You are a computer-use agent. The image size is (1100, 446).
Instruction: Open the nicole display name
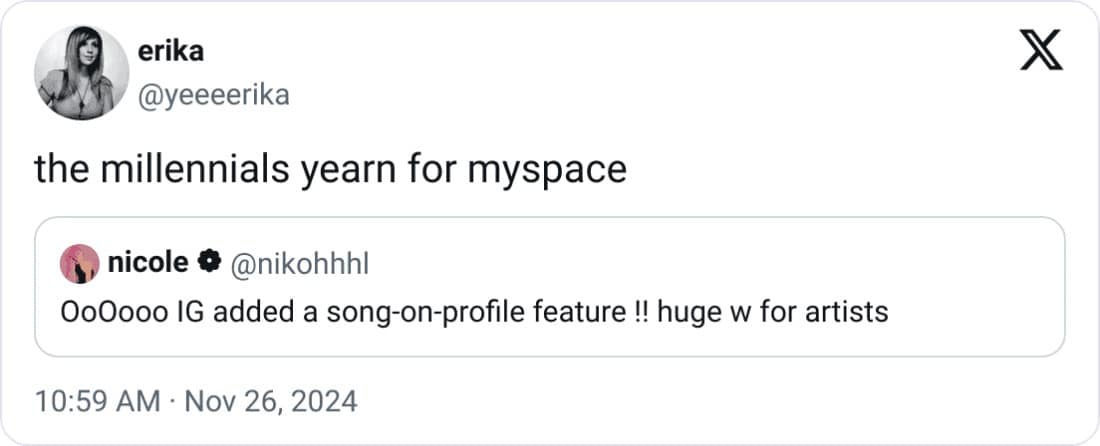[x=147, y=263]
